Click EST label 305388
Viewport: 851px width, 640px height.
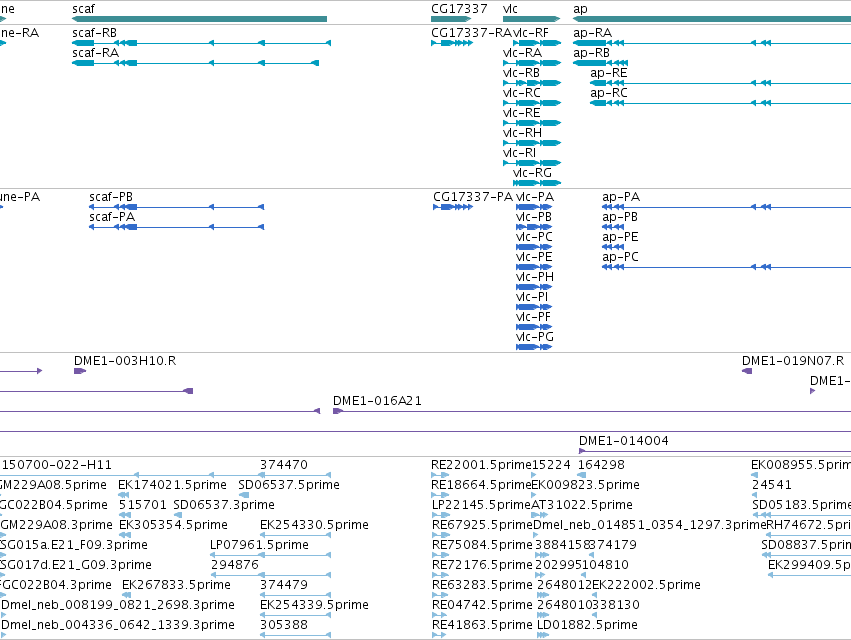click(284, 625)
